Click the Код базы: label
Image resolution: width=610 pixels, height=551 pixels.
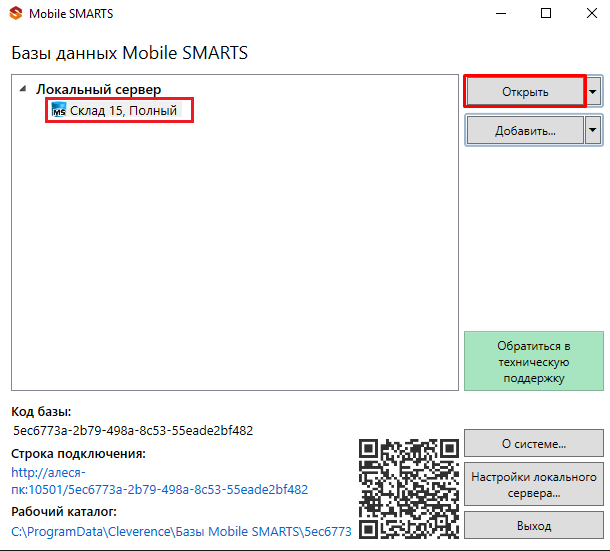click(41, 411)
